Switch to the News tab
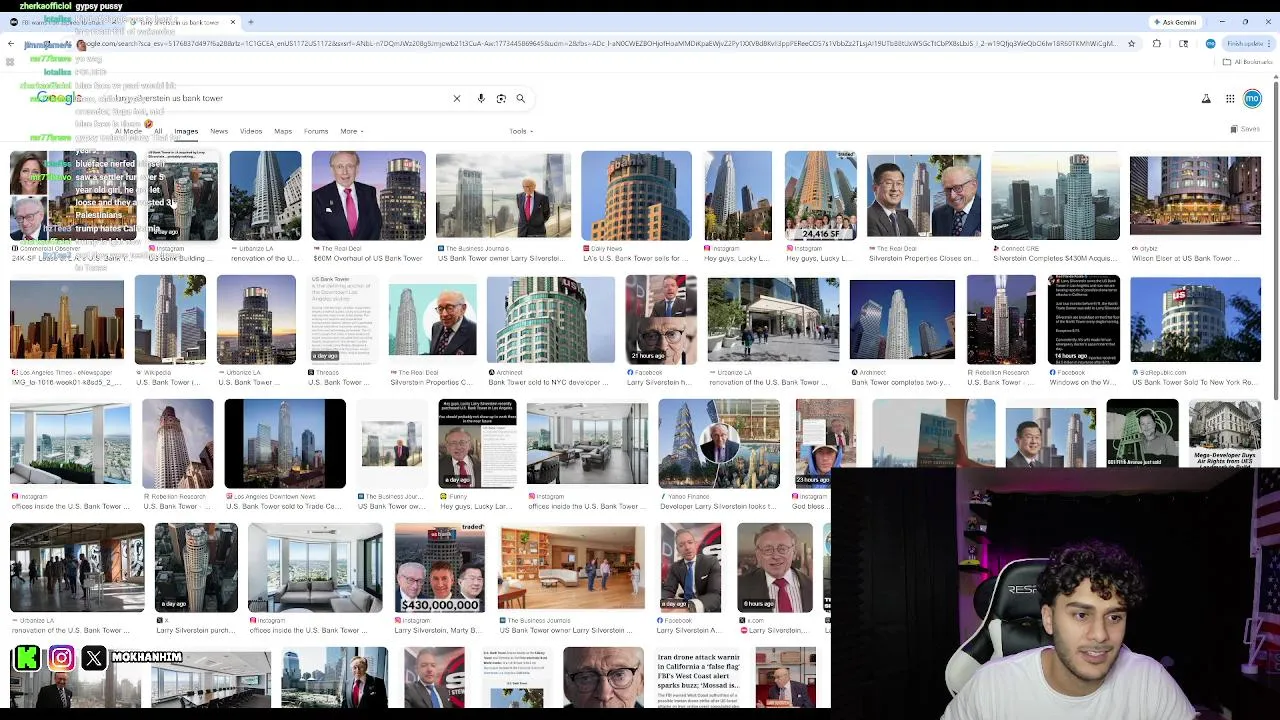 tap(219, 131)
